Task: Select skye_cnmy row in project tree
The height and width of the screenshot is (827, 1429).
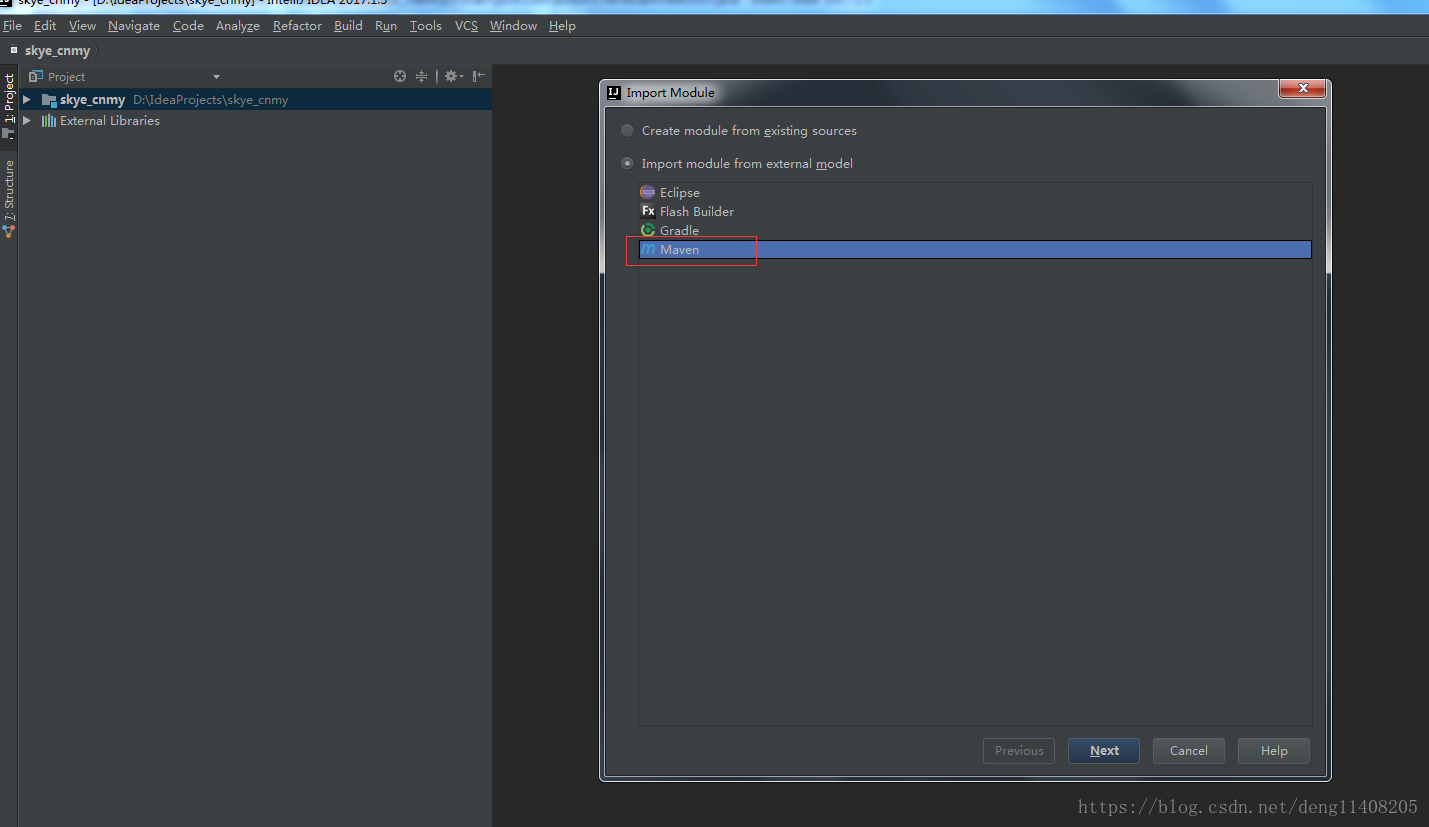Action: click(255, 100)
